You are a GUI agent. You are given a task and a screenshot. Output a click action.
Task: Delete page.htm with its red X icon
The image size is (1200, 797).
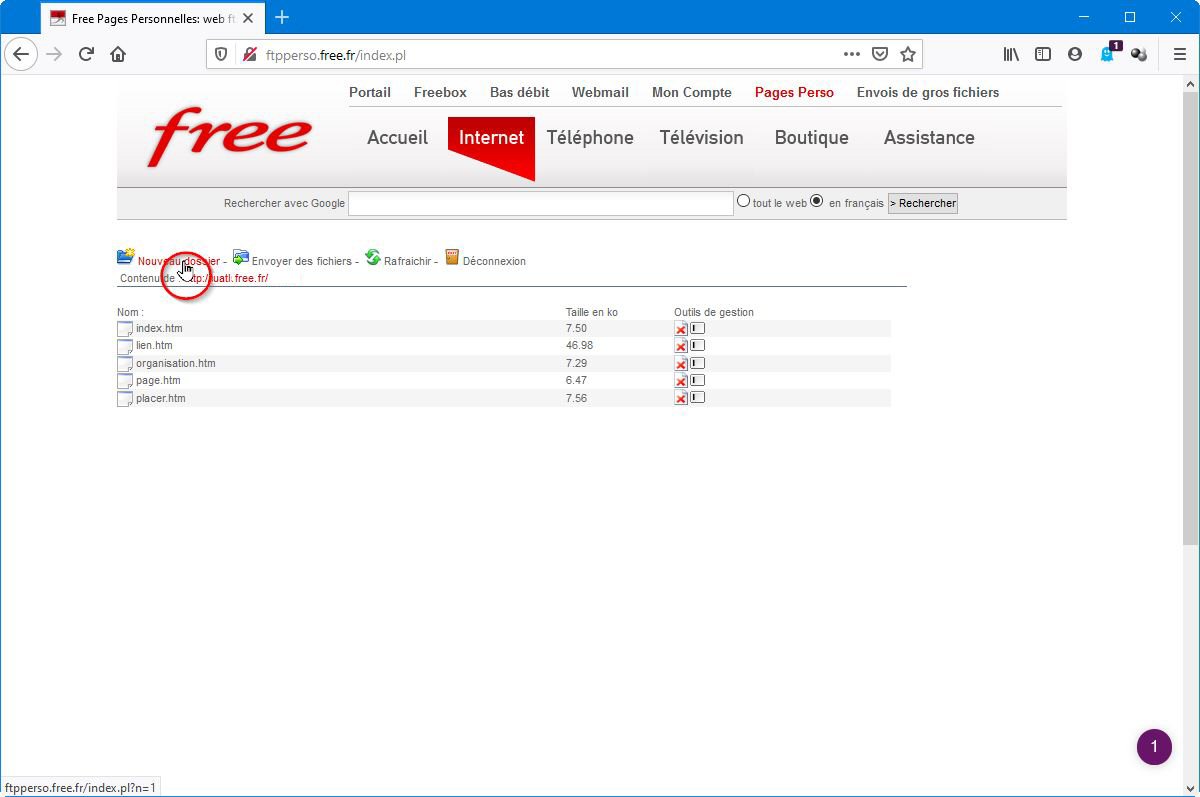(x=681, y=380)
